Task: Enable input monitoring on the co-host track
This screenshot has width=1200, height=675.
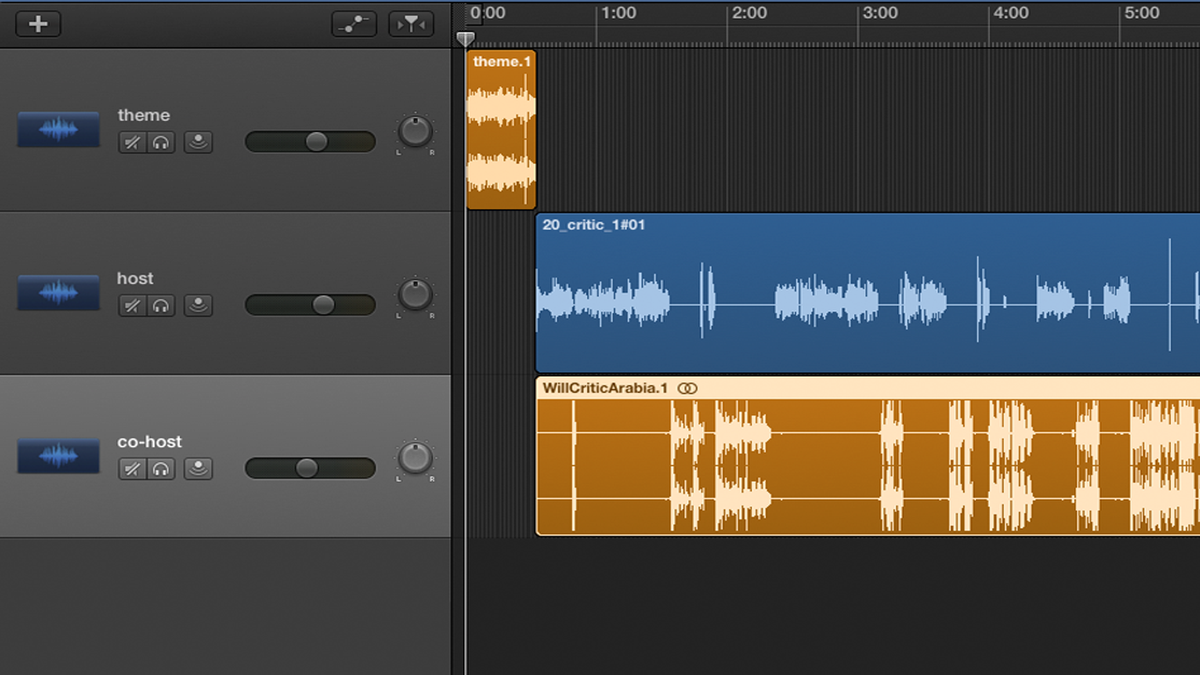Action: point(198,468)
